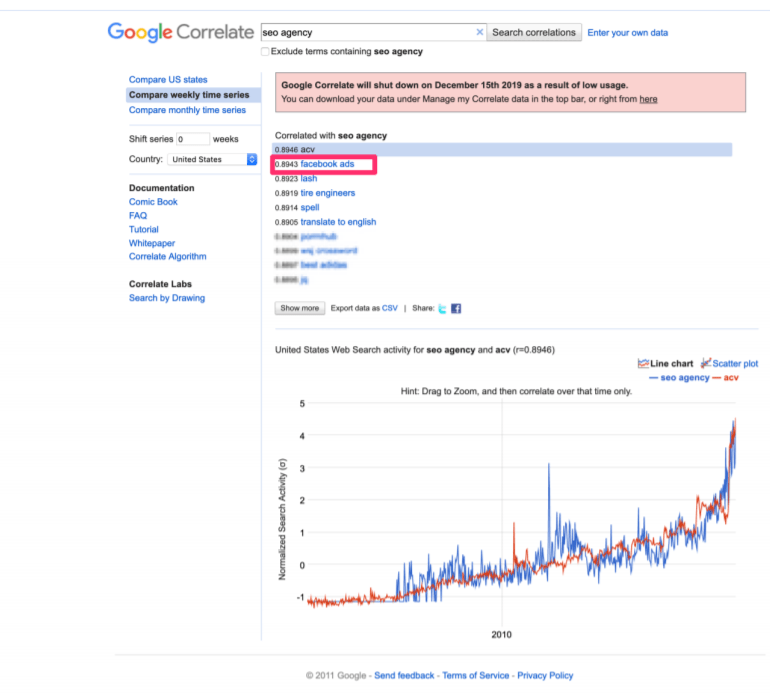Select Compare US states
Image resolution: width=770 pixels, height=695 pixels.
pos(168,80)
